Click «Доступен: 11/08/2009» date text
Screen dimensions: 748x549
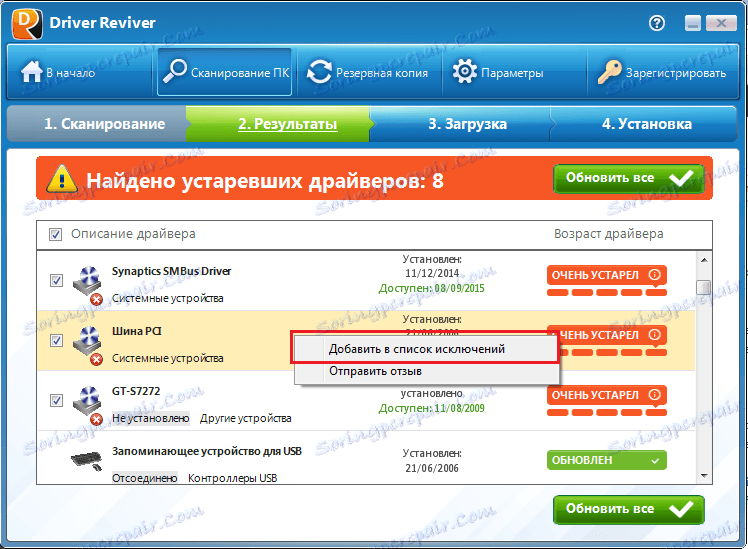point(431,409)
